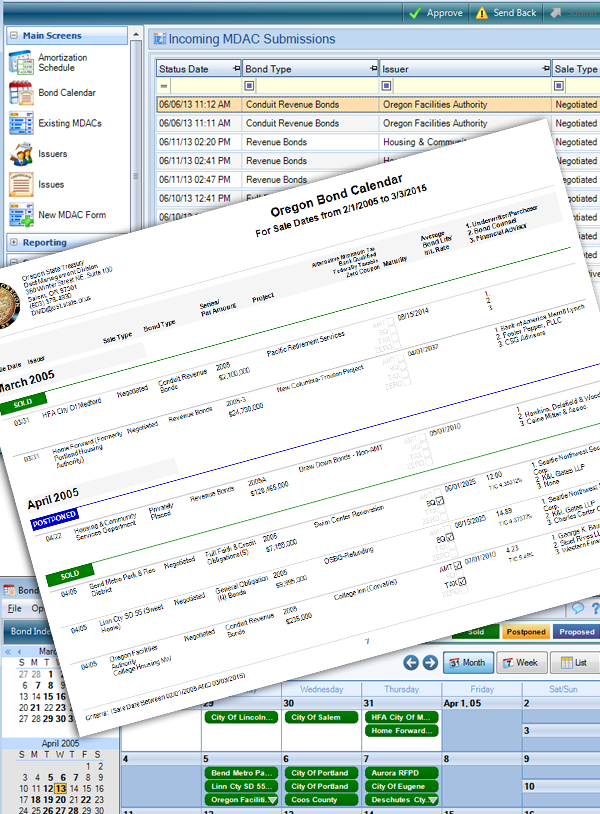Open Linn Cty SD 55... calendar event
The image size is (600, 814).
click(241, 786)
